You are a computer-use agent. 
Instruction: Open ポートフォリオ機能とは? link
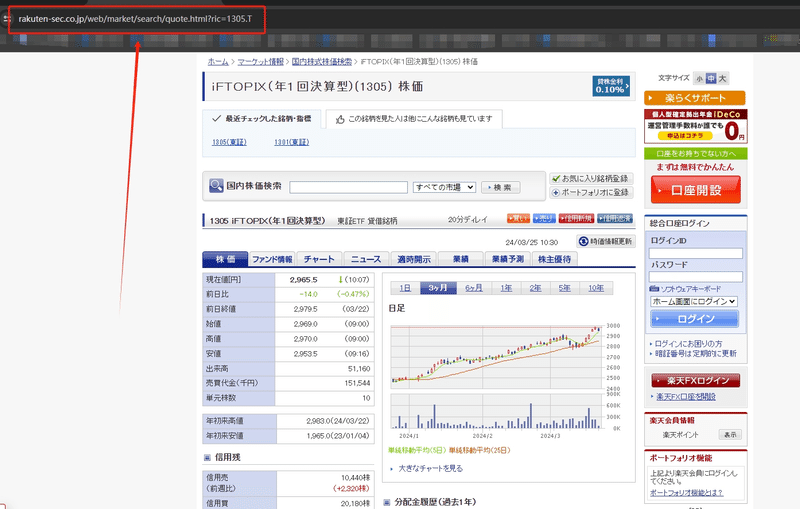tap(686, 493)
